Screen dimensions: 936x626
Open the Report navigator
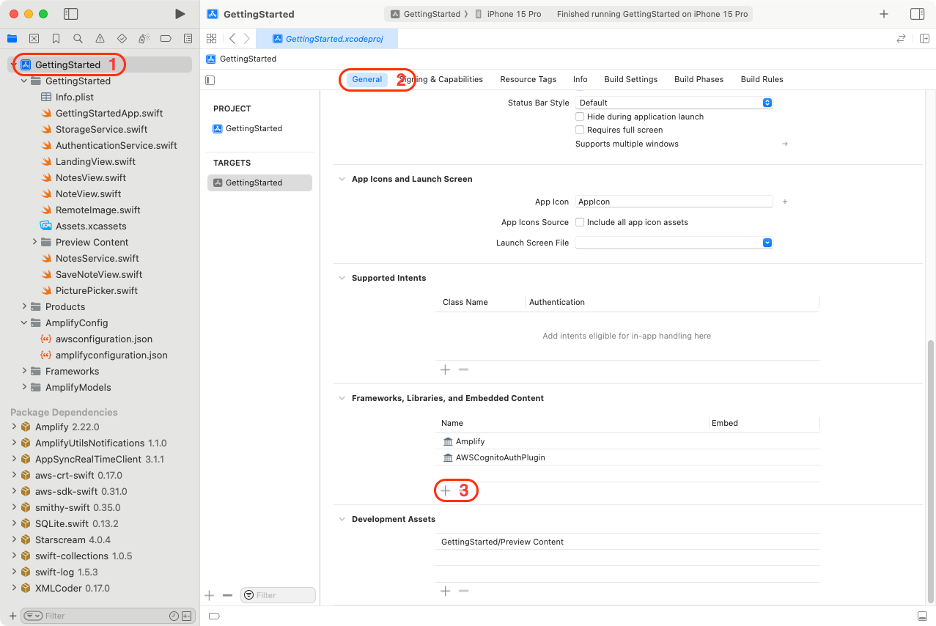click(187, 39)
